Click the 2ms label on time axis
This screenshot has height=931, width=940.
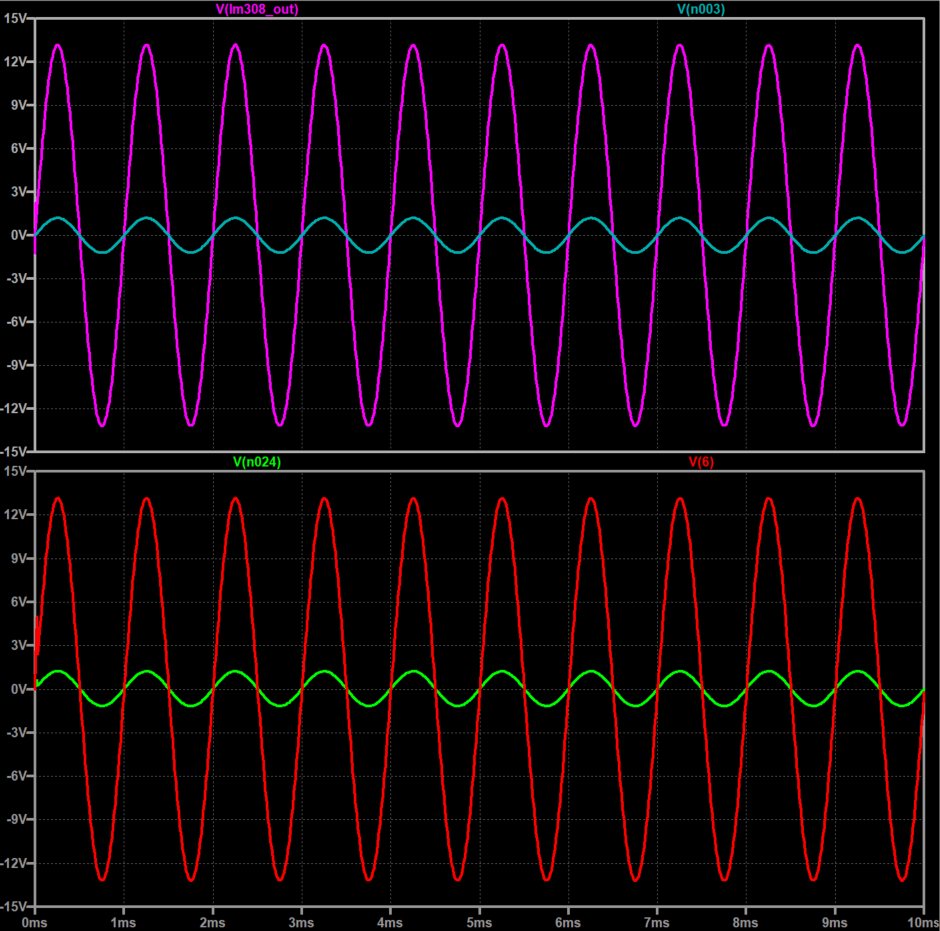point(212,923)
